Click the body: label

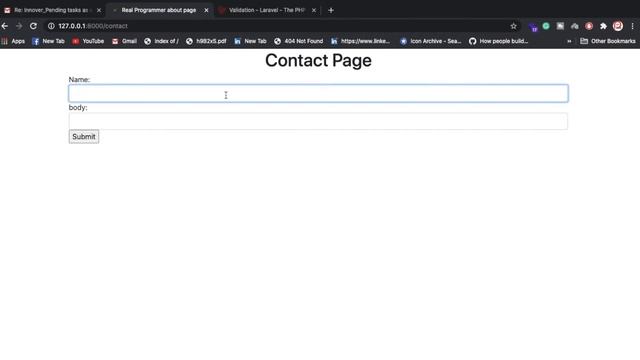point(78,108)
